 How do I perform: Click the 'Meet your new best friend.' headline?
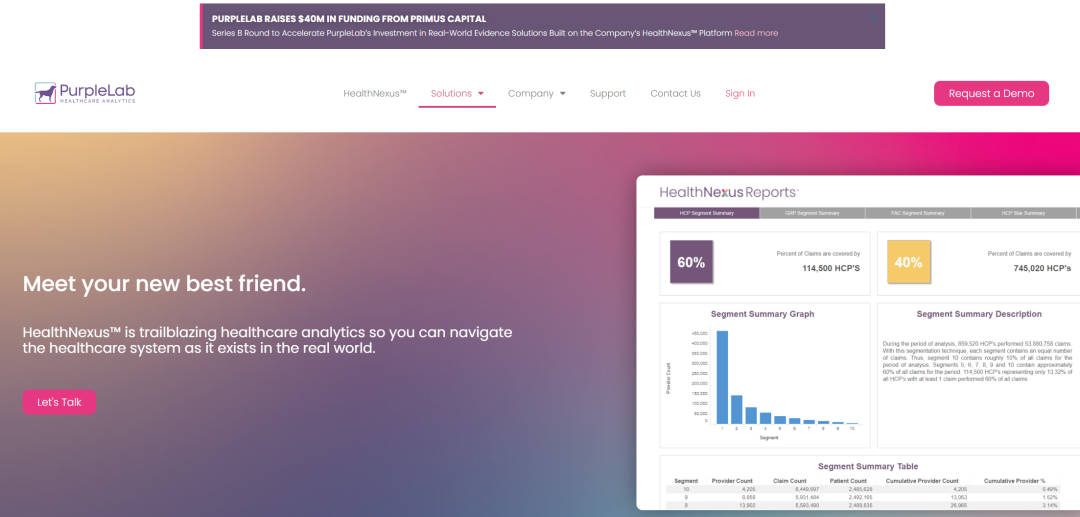pos(164,284)
